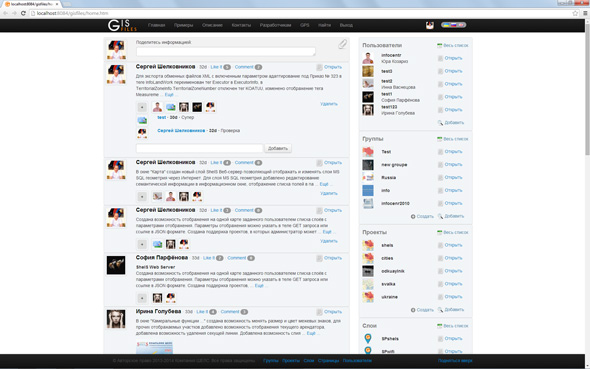
Task: Click the paperclip attach file icon
Action: tap(342, 44)
